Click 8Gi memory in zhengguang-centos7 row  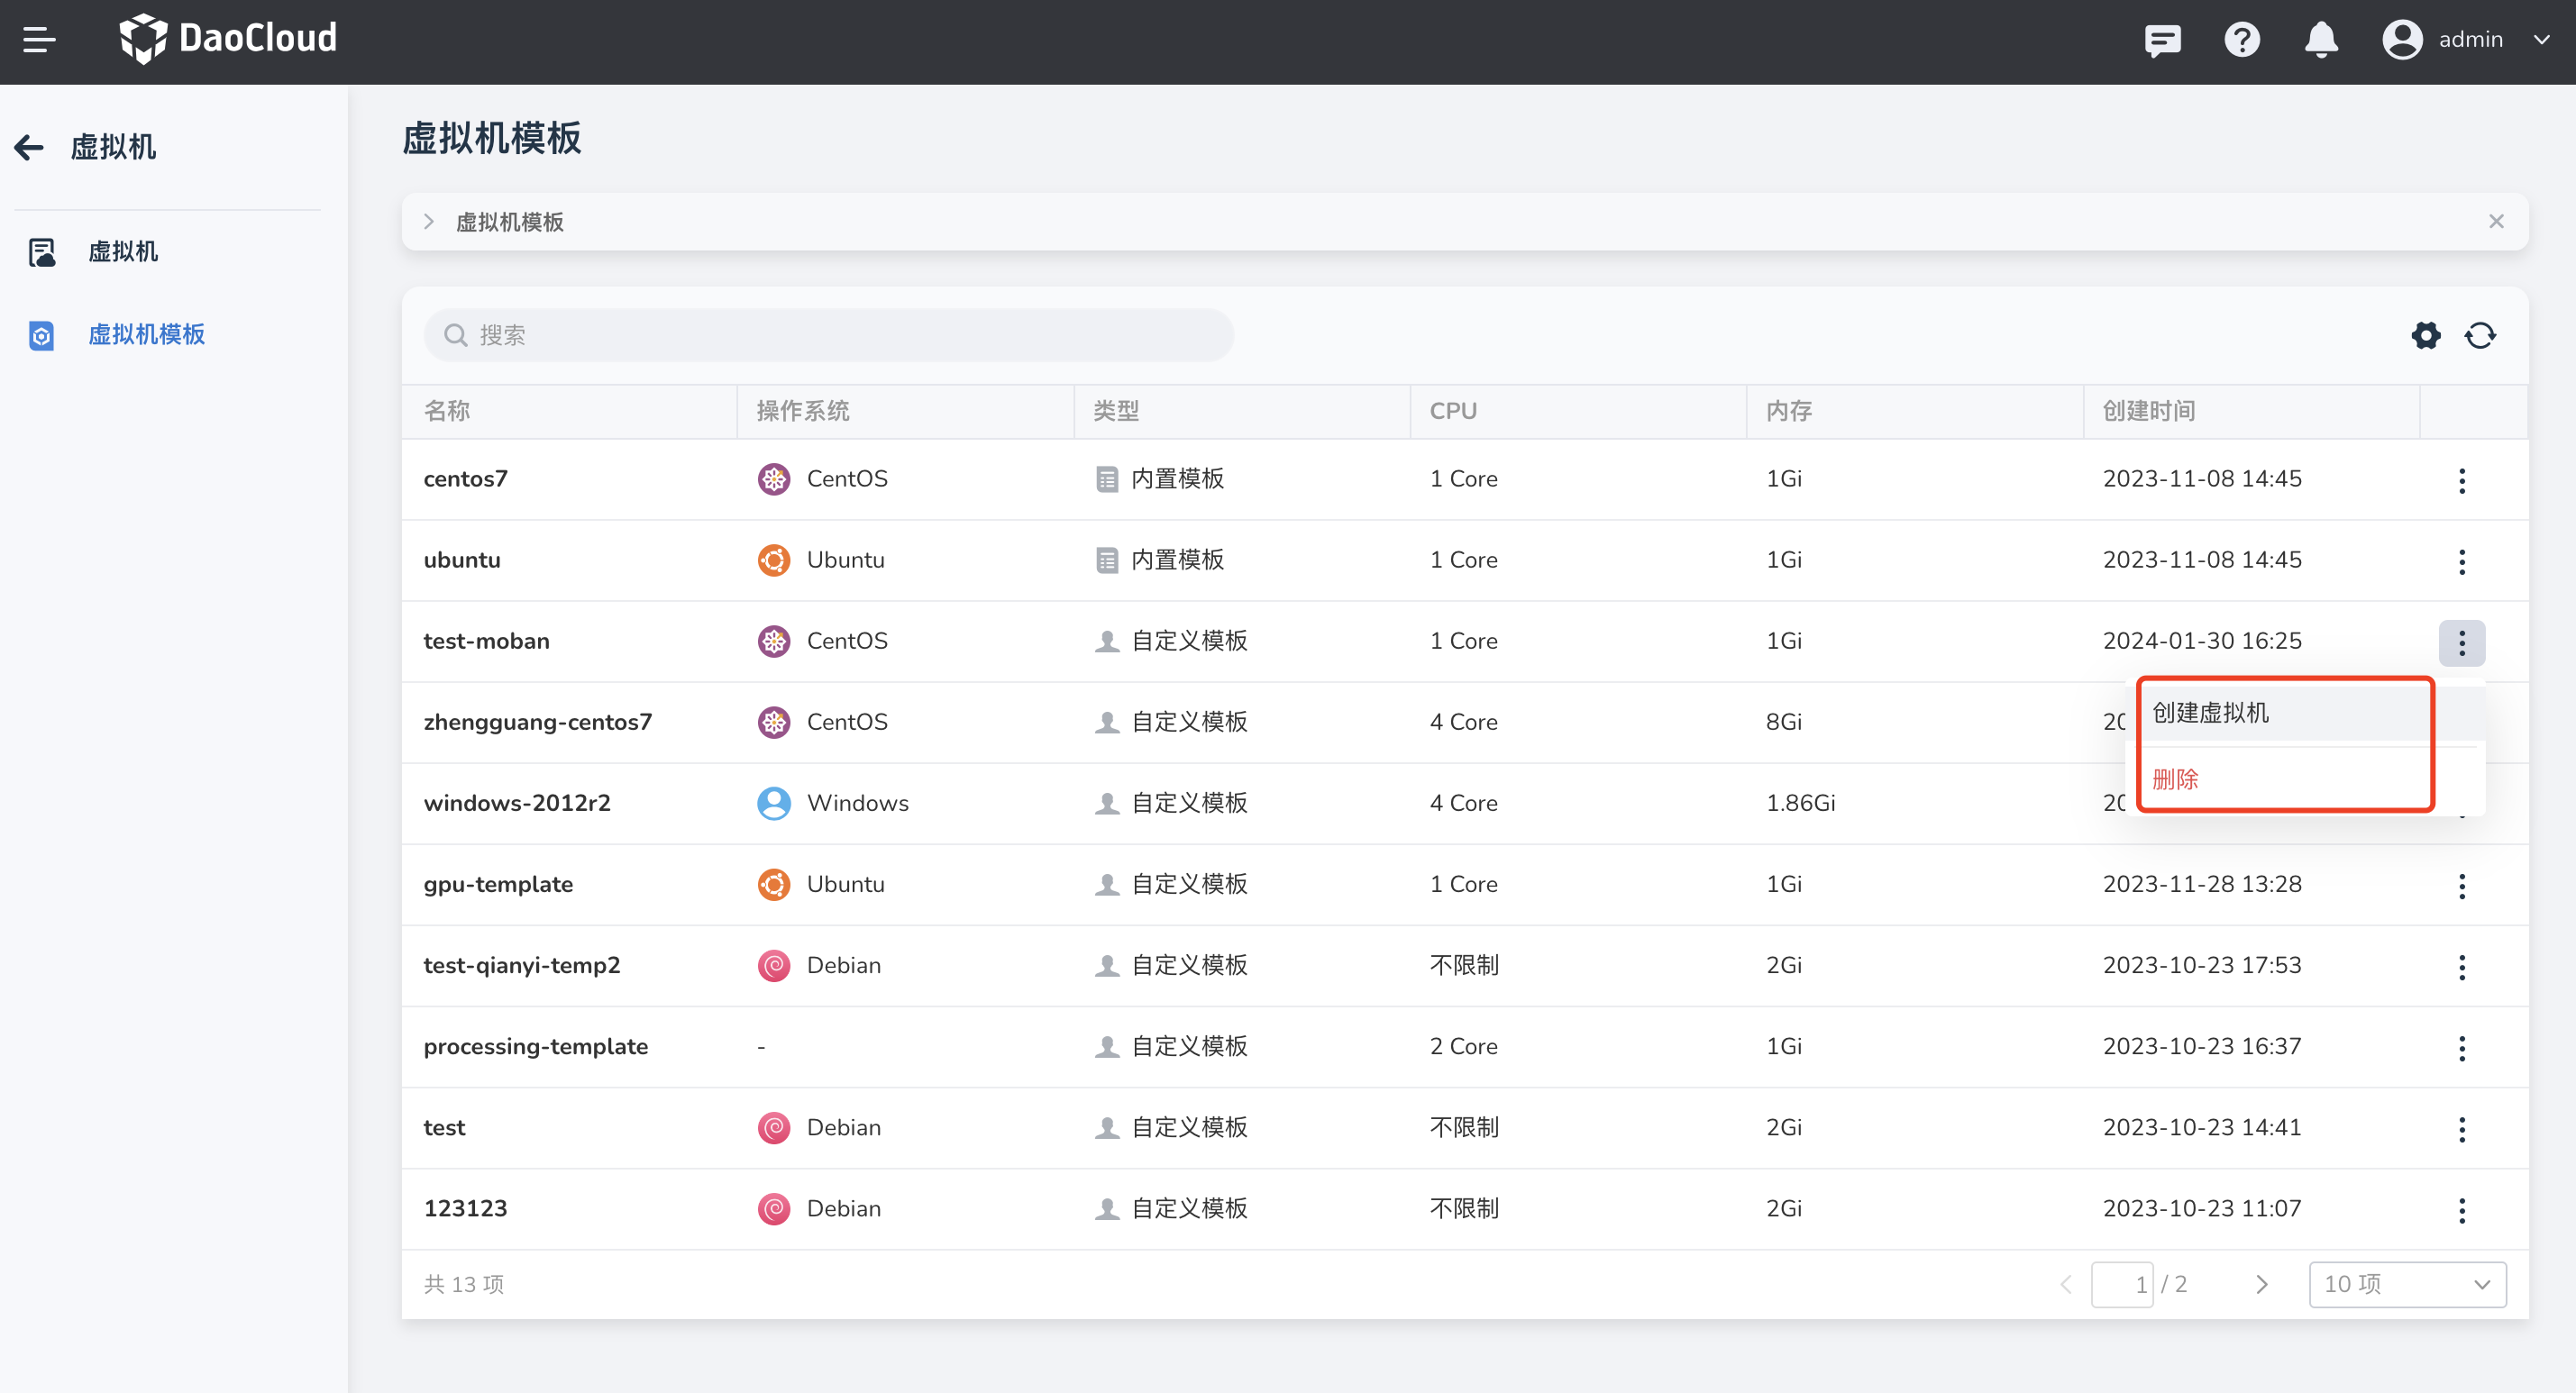click(1783, 722)
